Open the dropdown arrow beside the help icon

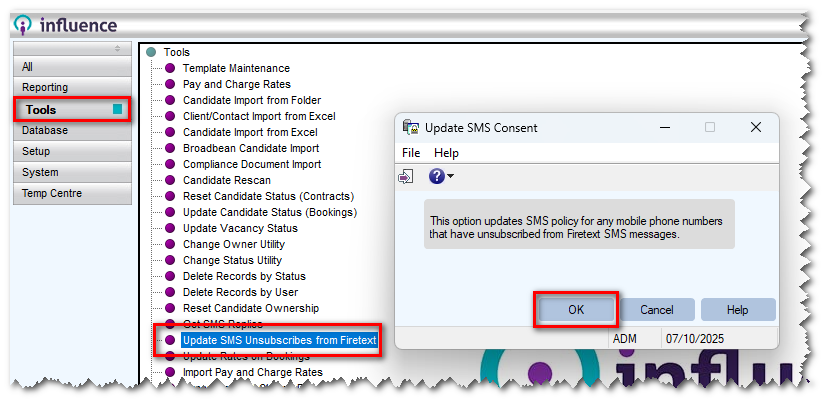click(450, 177)
